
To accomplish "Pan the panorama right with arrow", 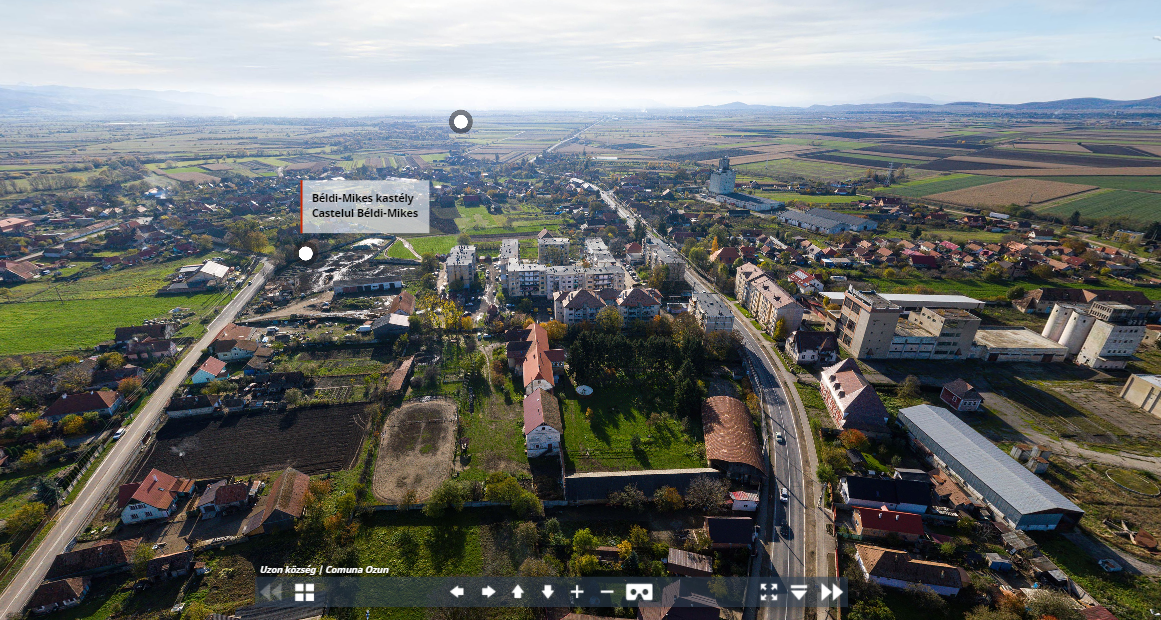I will coord(488,592).
